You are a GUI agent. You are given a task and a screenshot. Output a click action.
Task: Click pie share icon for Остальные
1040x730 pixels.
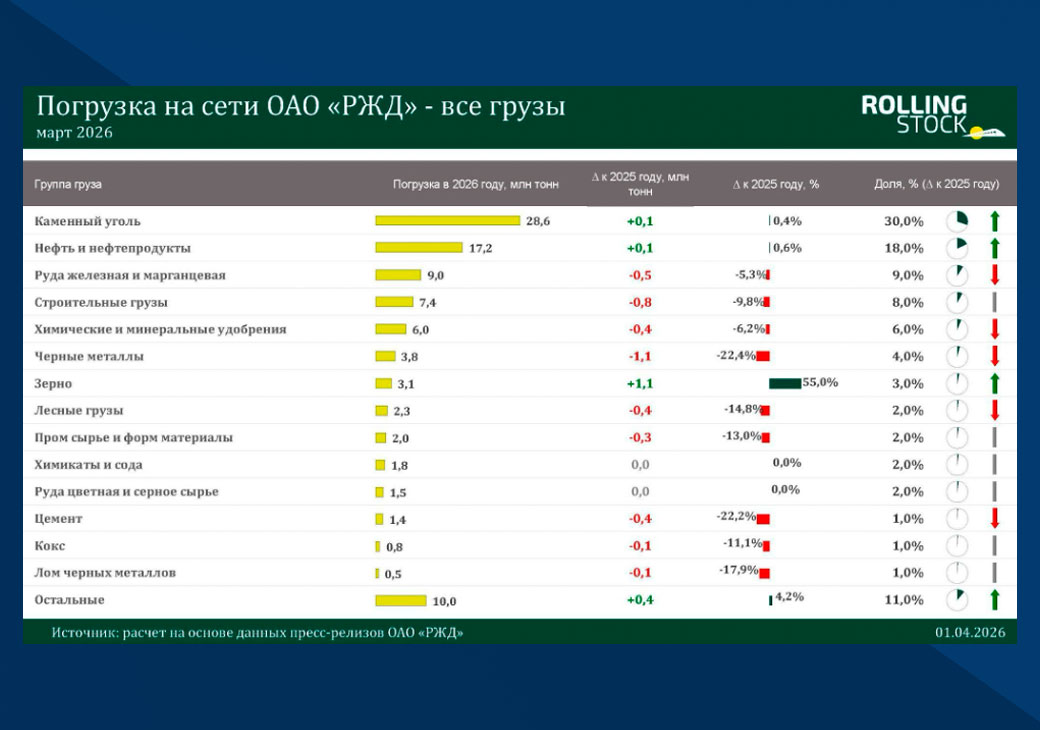956,599
